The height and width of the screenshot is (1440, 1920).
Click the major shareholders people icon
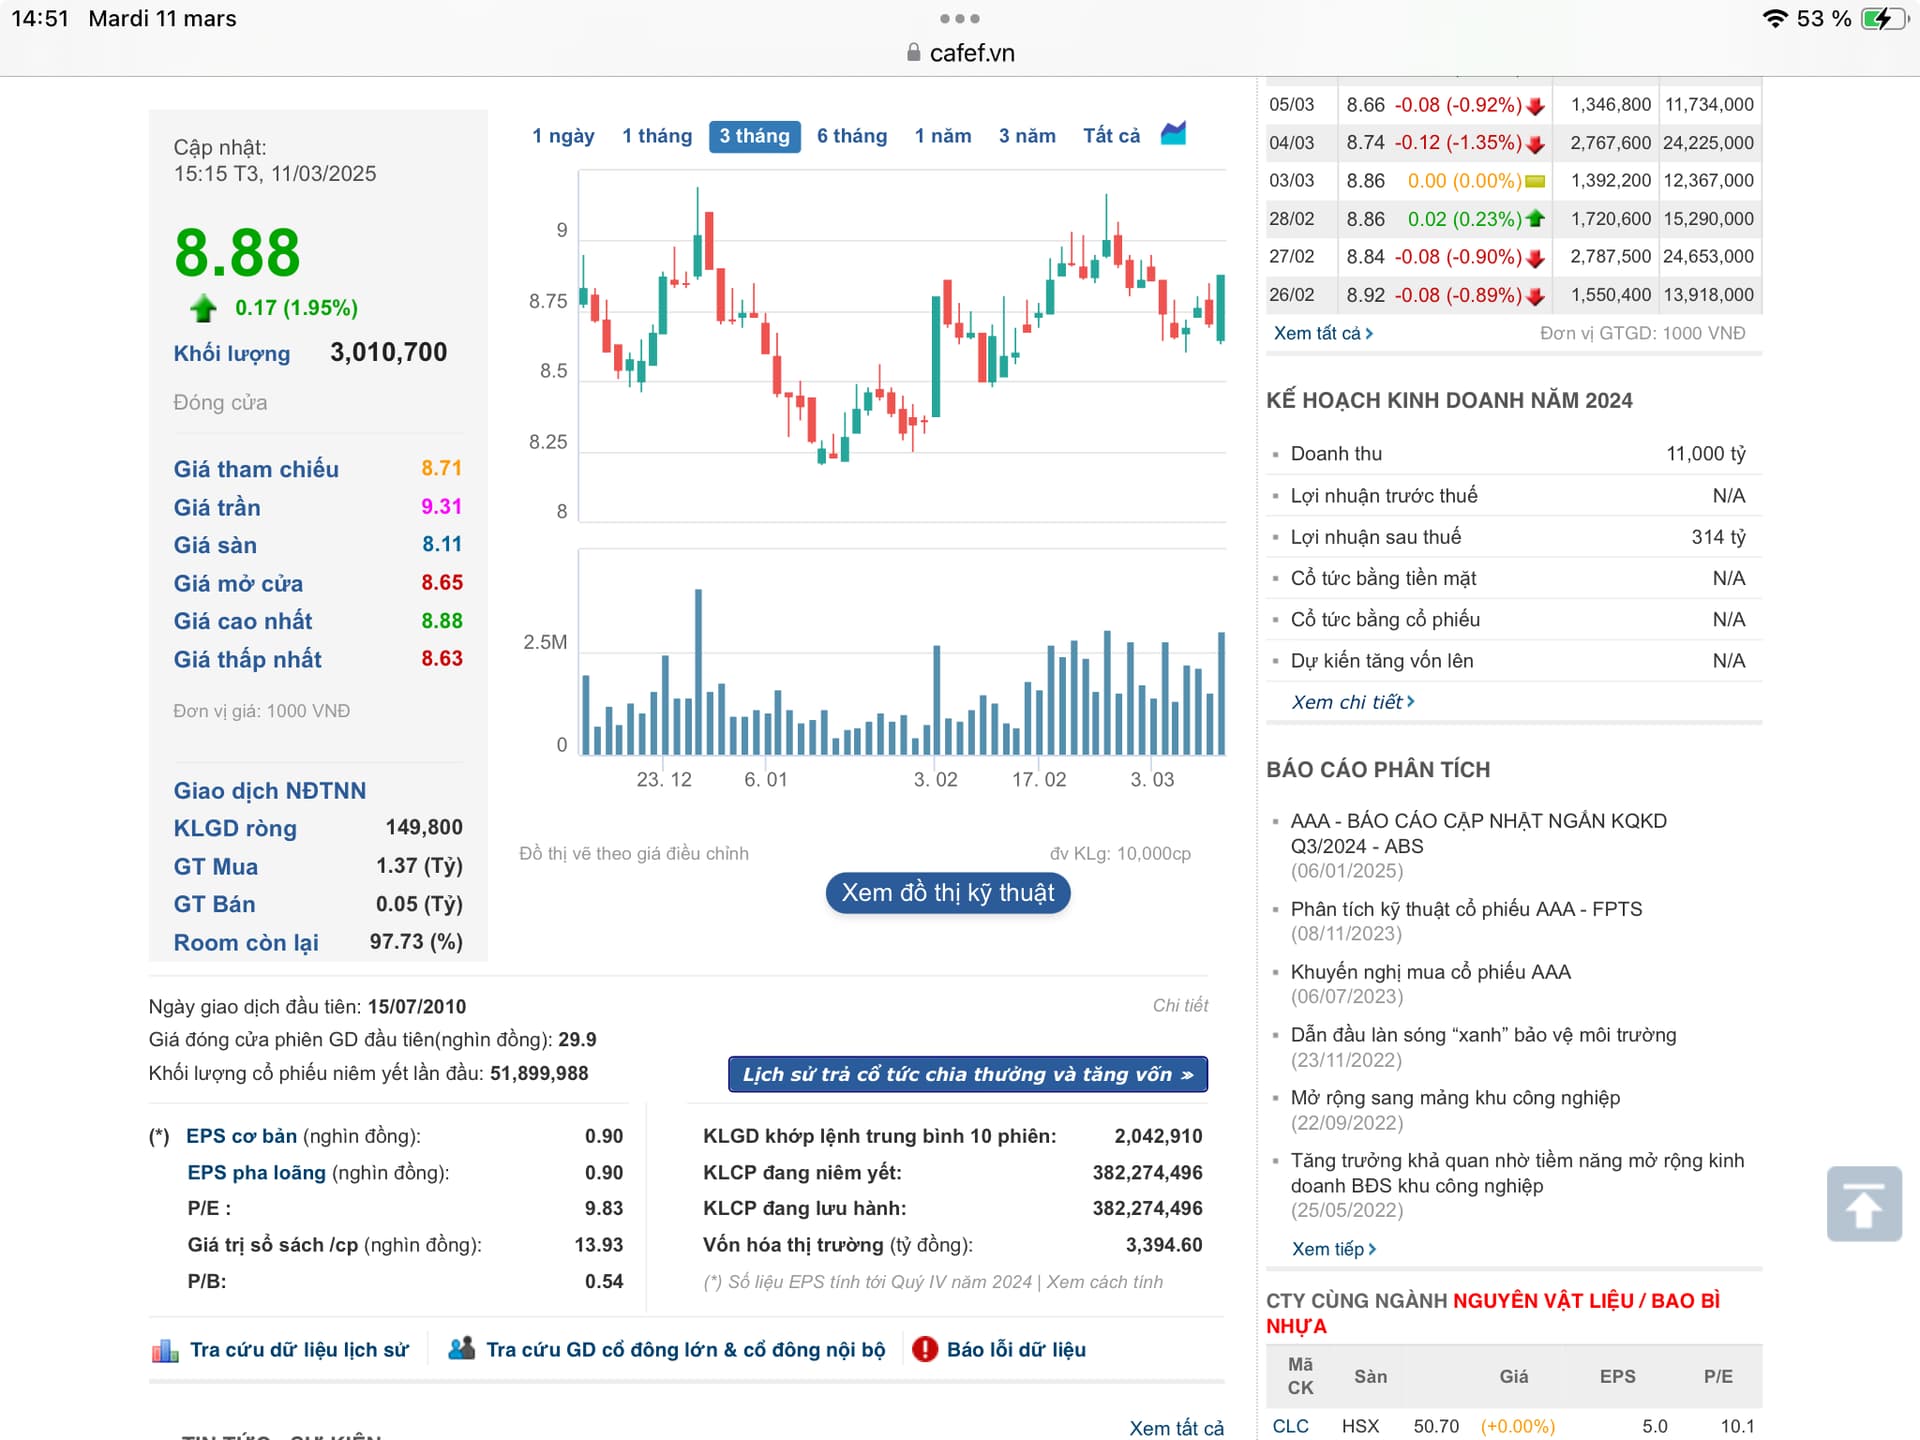coord(461,1349)
